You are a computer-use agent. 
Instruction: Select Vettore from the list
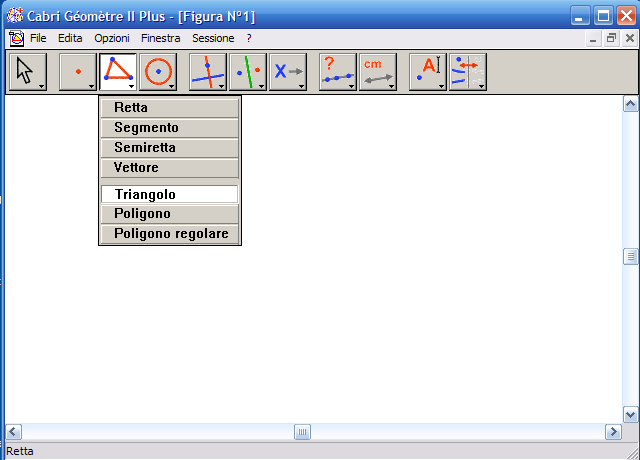[x=170, y=168]
